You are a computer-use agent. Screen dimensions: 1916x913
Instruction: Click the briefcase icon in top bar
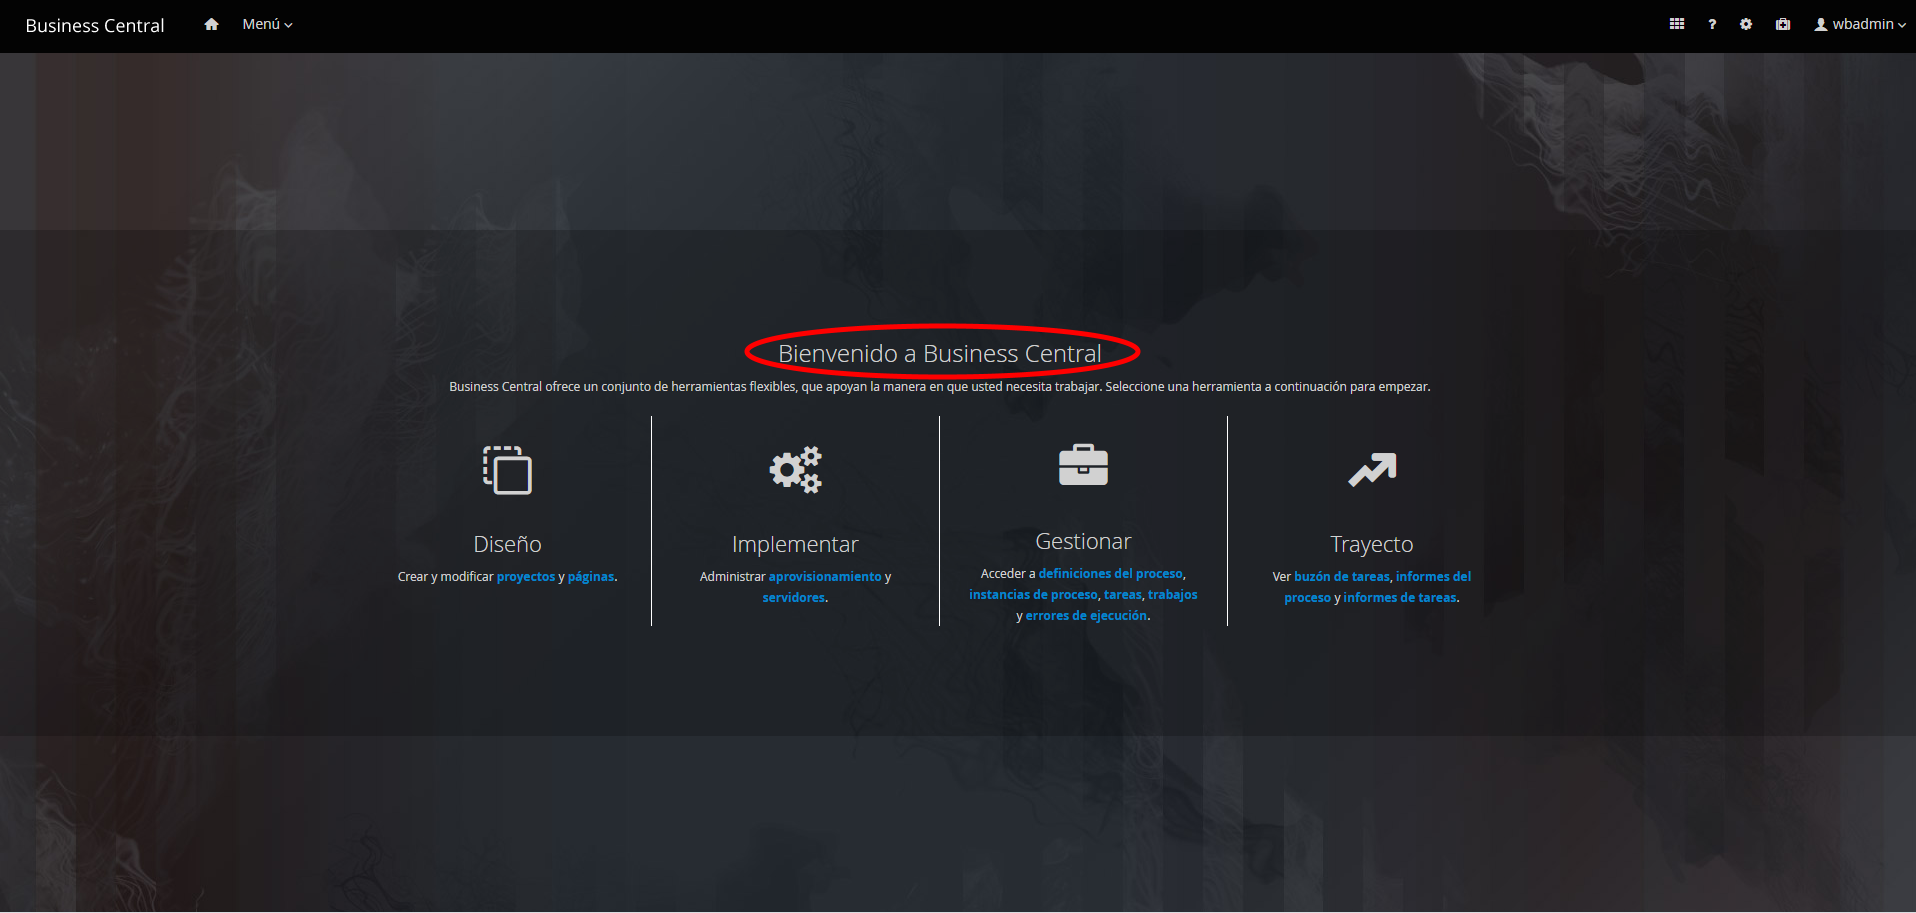pos(1783,24)
